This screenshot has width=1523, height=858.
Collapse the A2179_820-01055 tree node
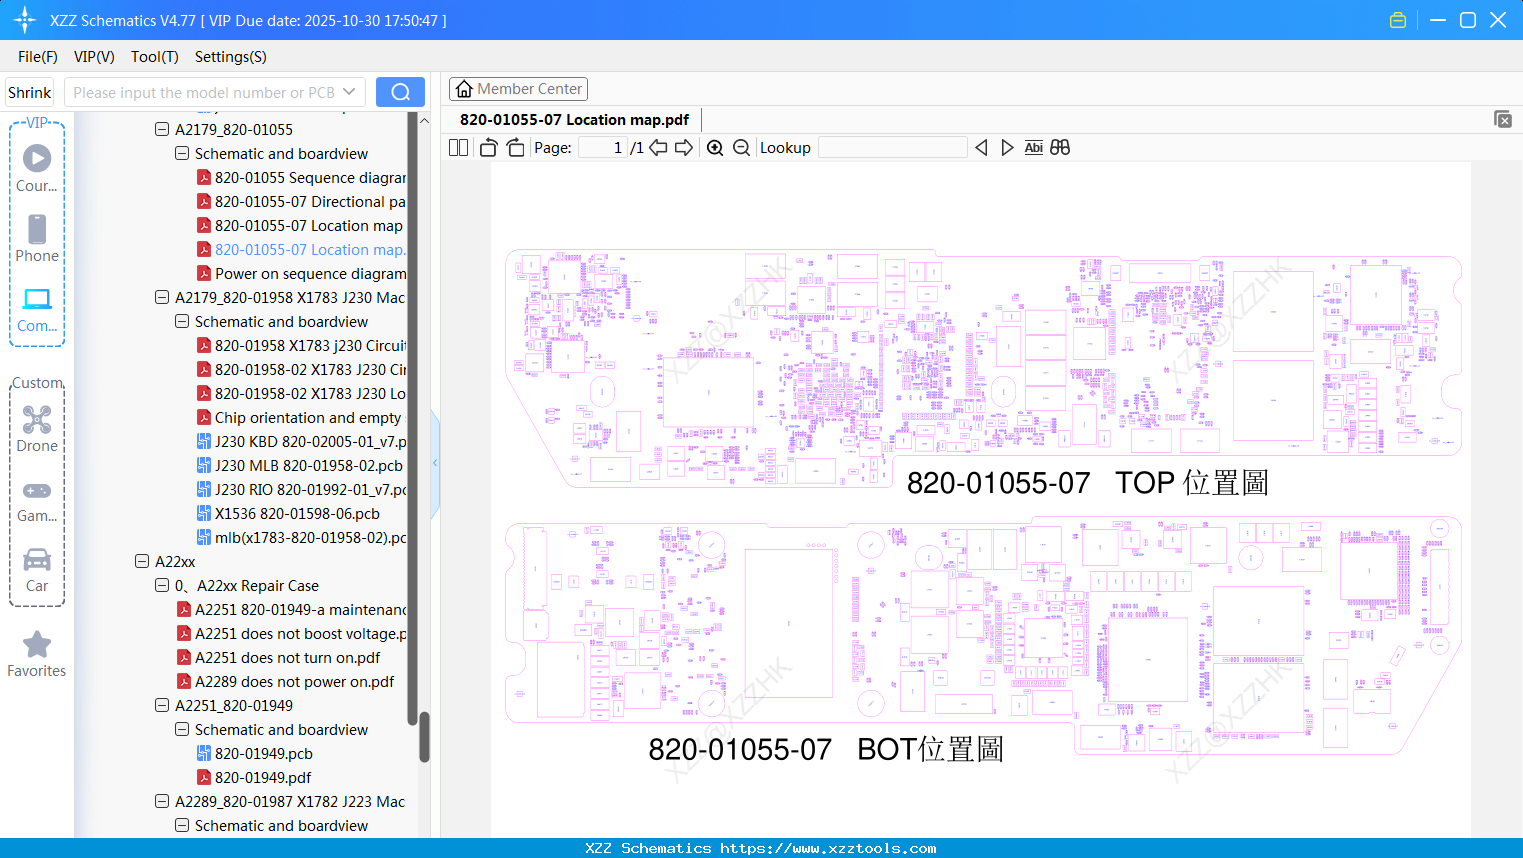click(162, 129)
